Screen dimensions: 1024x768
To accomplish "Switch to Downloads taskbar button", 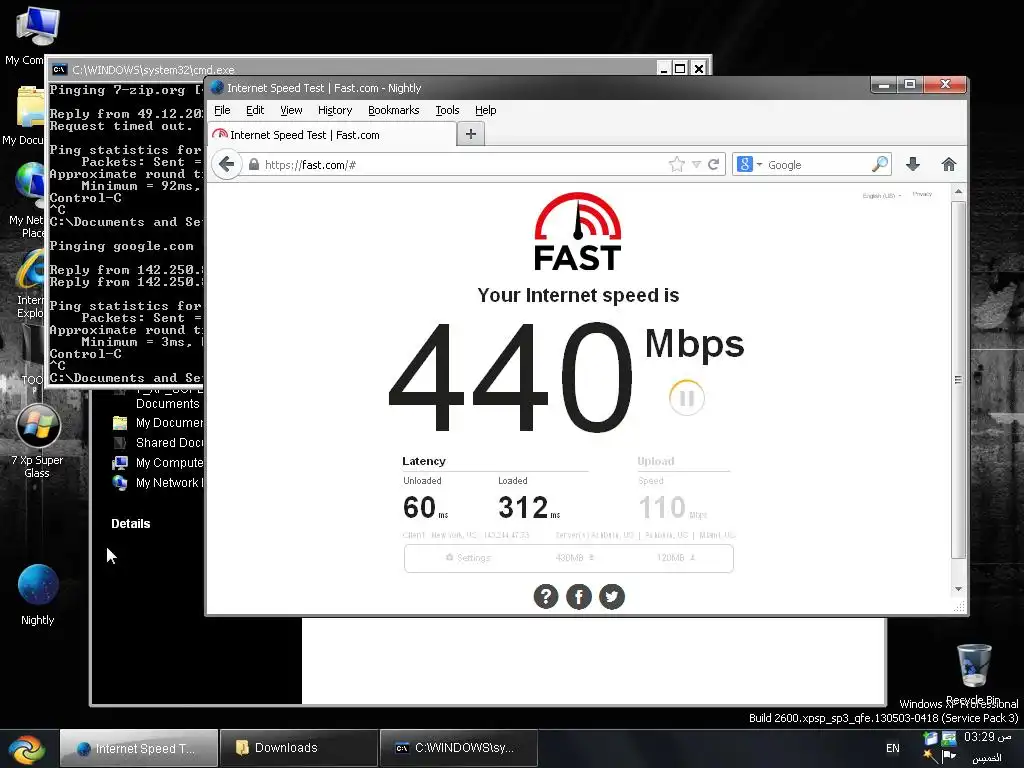I will click(x=299, y=748).
